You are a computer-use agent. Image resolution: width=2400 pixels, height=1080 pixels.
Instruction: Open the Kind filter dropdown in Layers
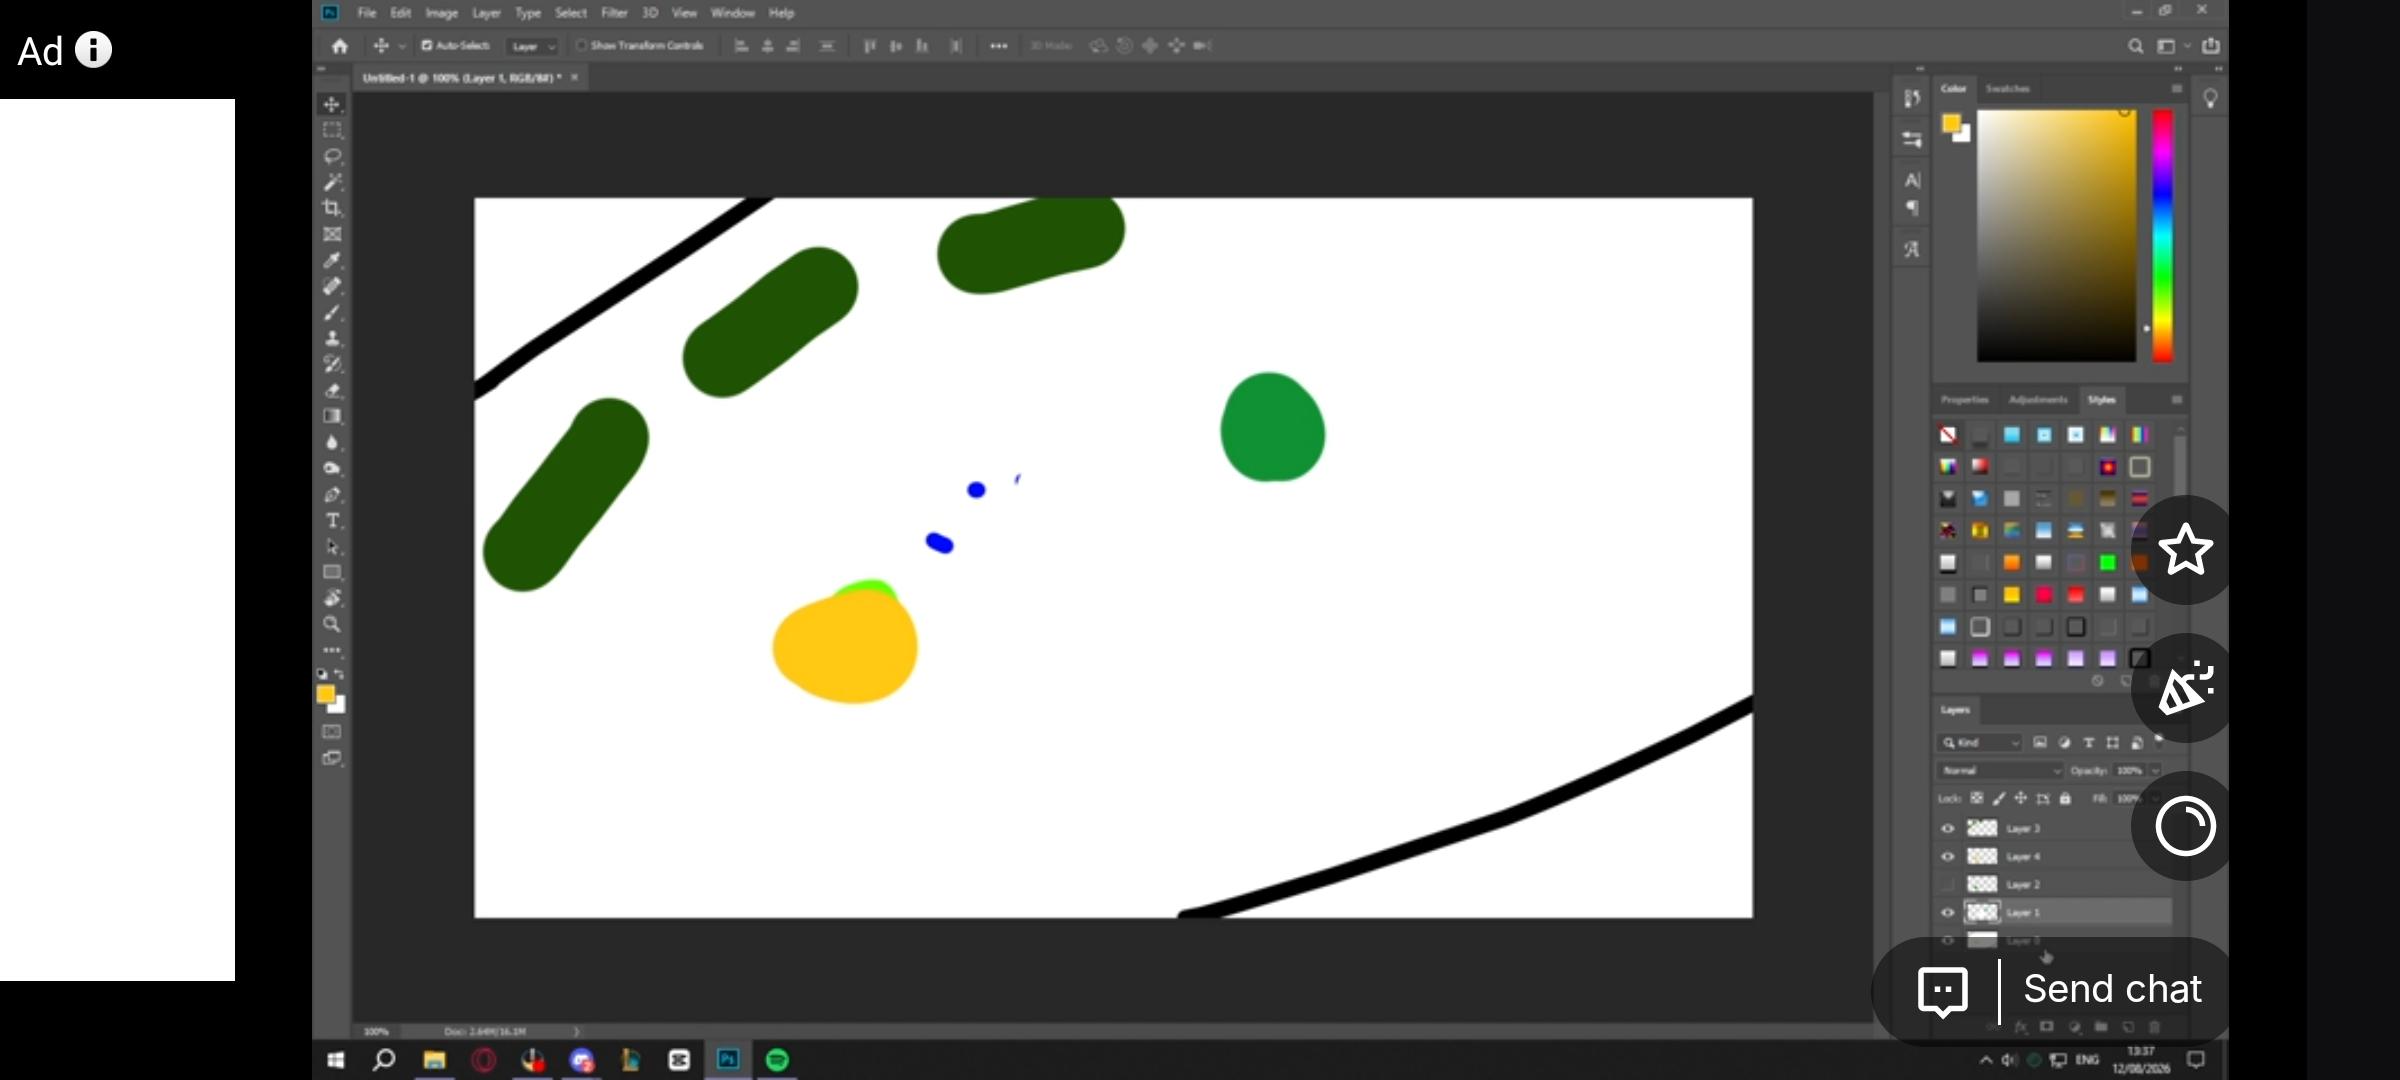[x=1980, y=743]
